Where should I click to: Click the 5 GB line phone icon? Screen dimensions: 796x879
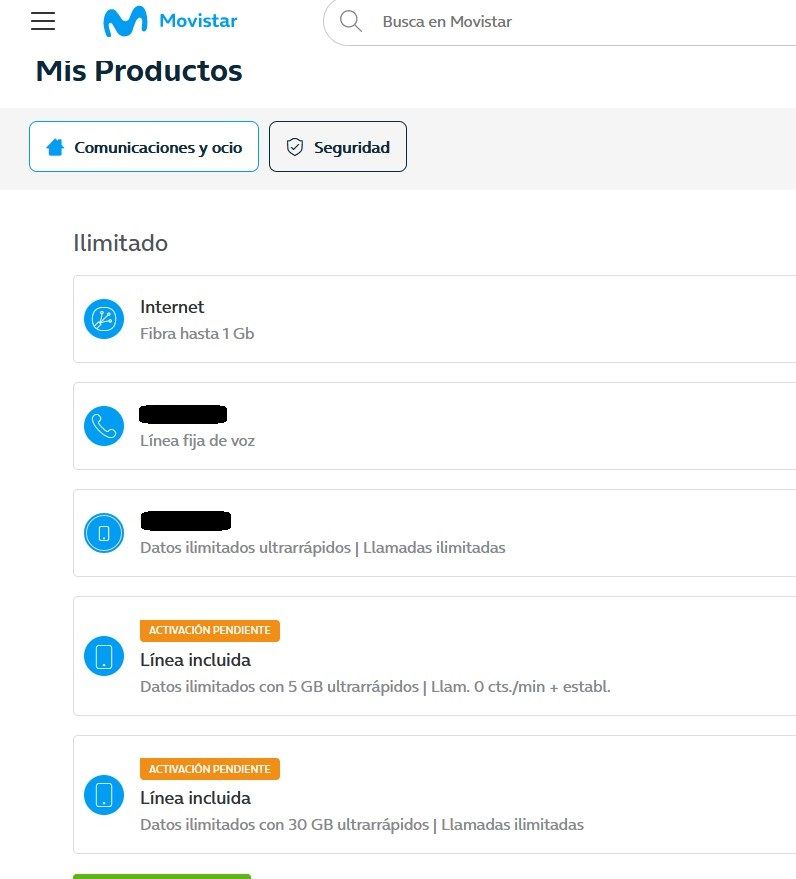[104, 656]
